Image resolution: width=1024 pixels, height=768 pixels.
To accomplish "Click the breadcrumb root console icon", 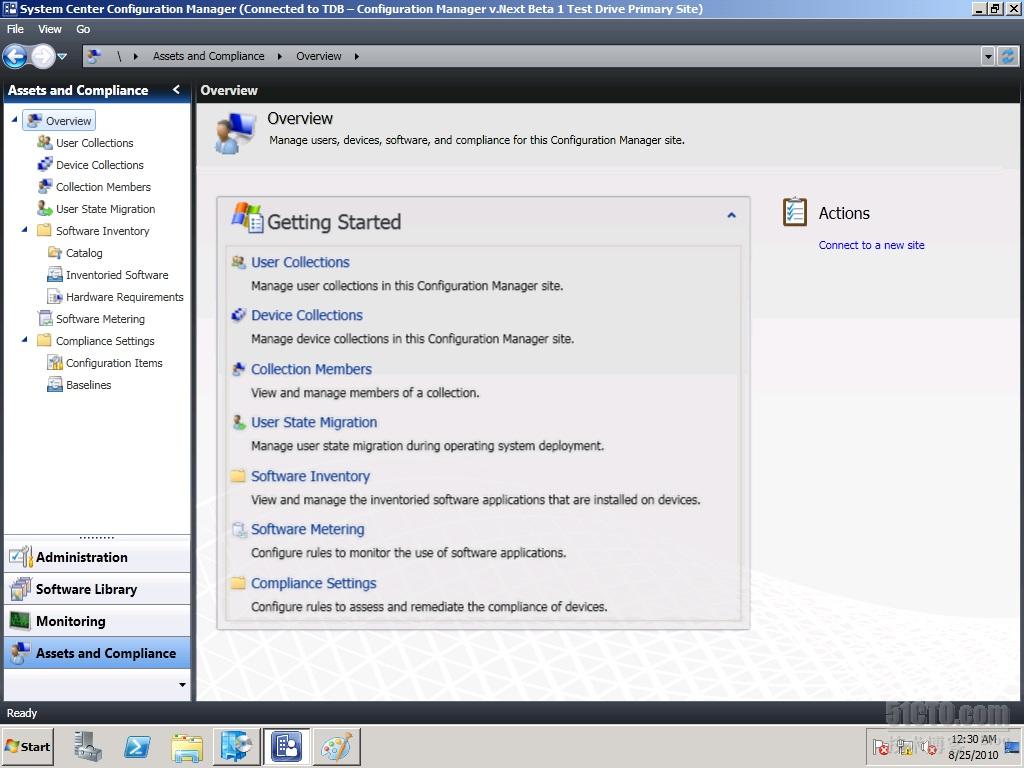I will pyautogui.click(x=94, y=56).
